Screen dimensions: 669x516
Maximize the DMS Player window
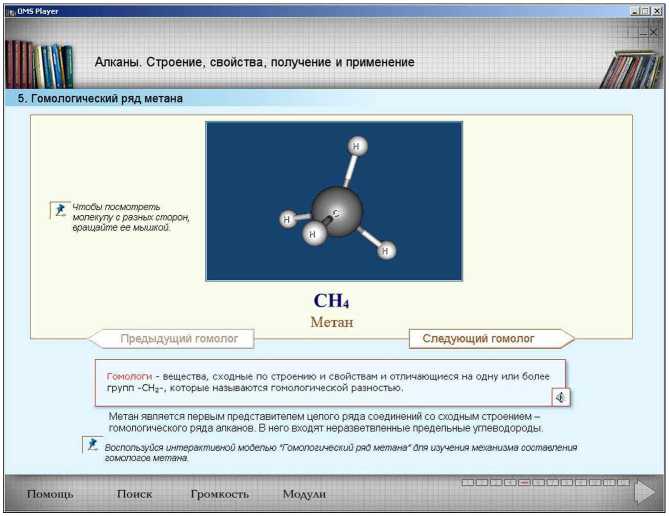pyautogui.click(x=645, y=12)
